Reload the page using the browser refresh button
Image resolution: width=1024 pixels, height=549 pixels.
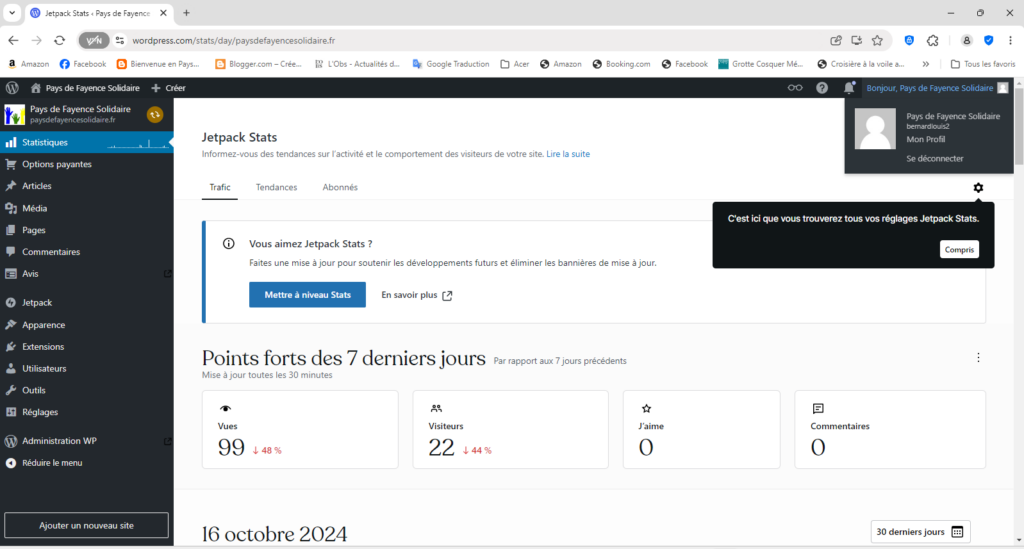(x=59, y=40)
